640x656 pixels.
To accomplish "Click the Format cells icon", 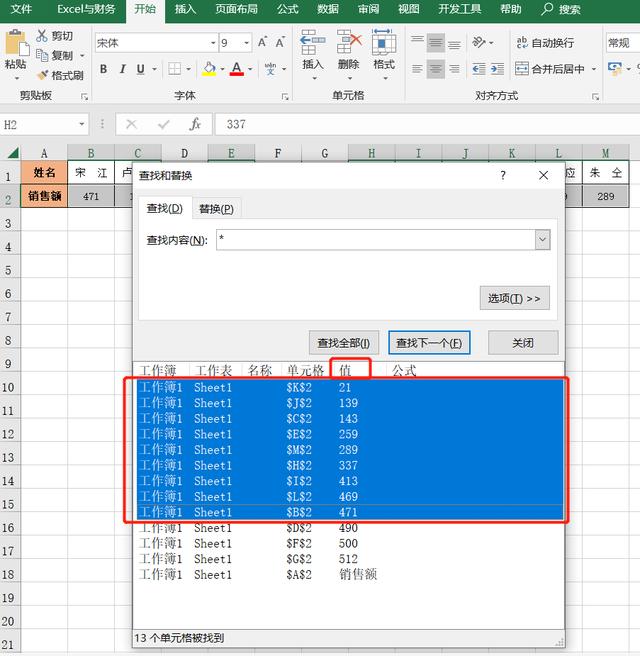I will pos(384,42).
